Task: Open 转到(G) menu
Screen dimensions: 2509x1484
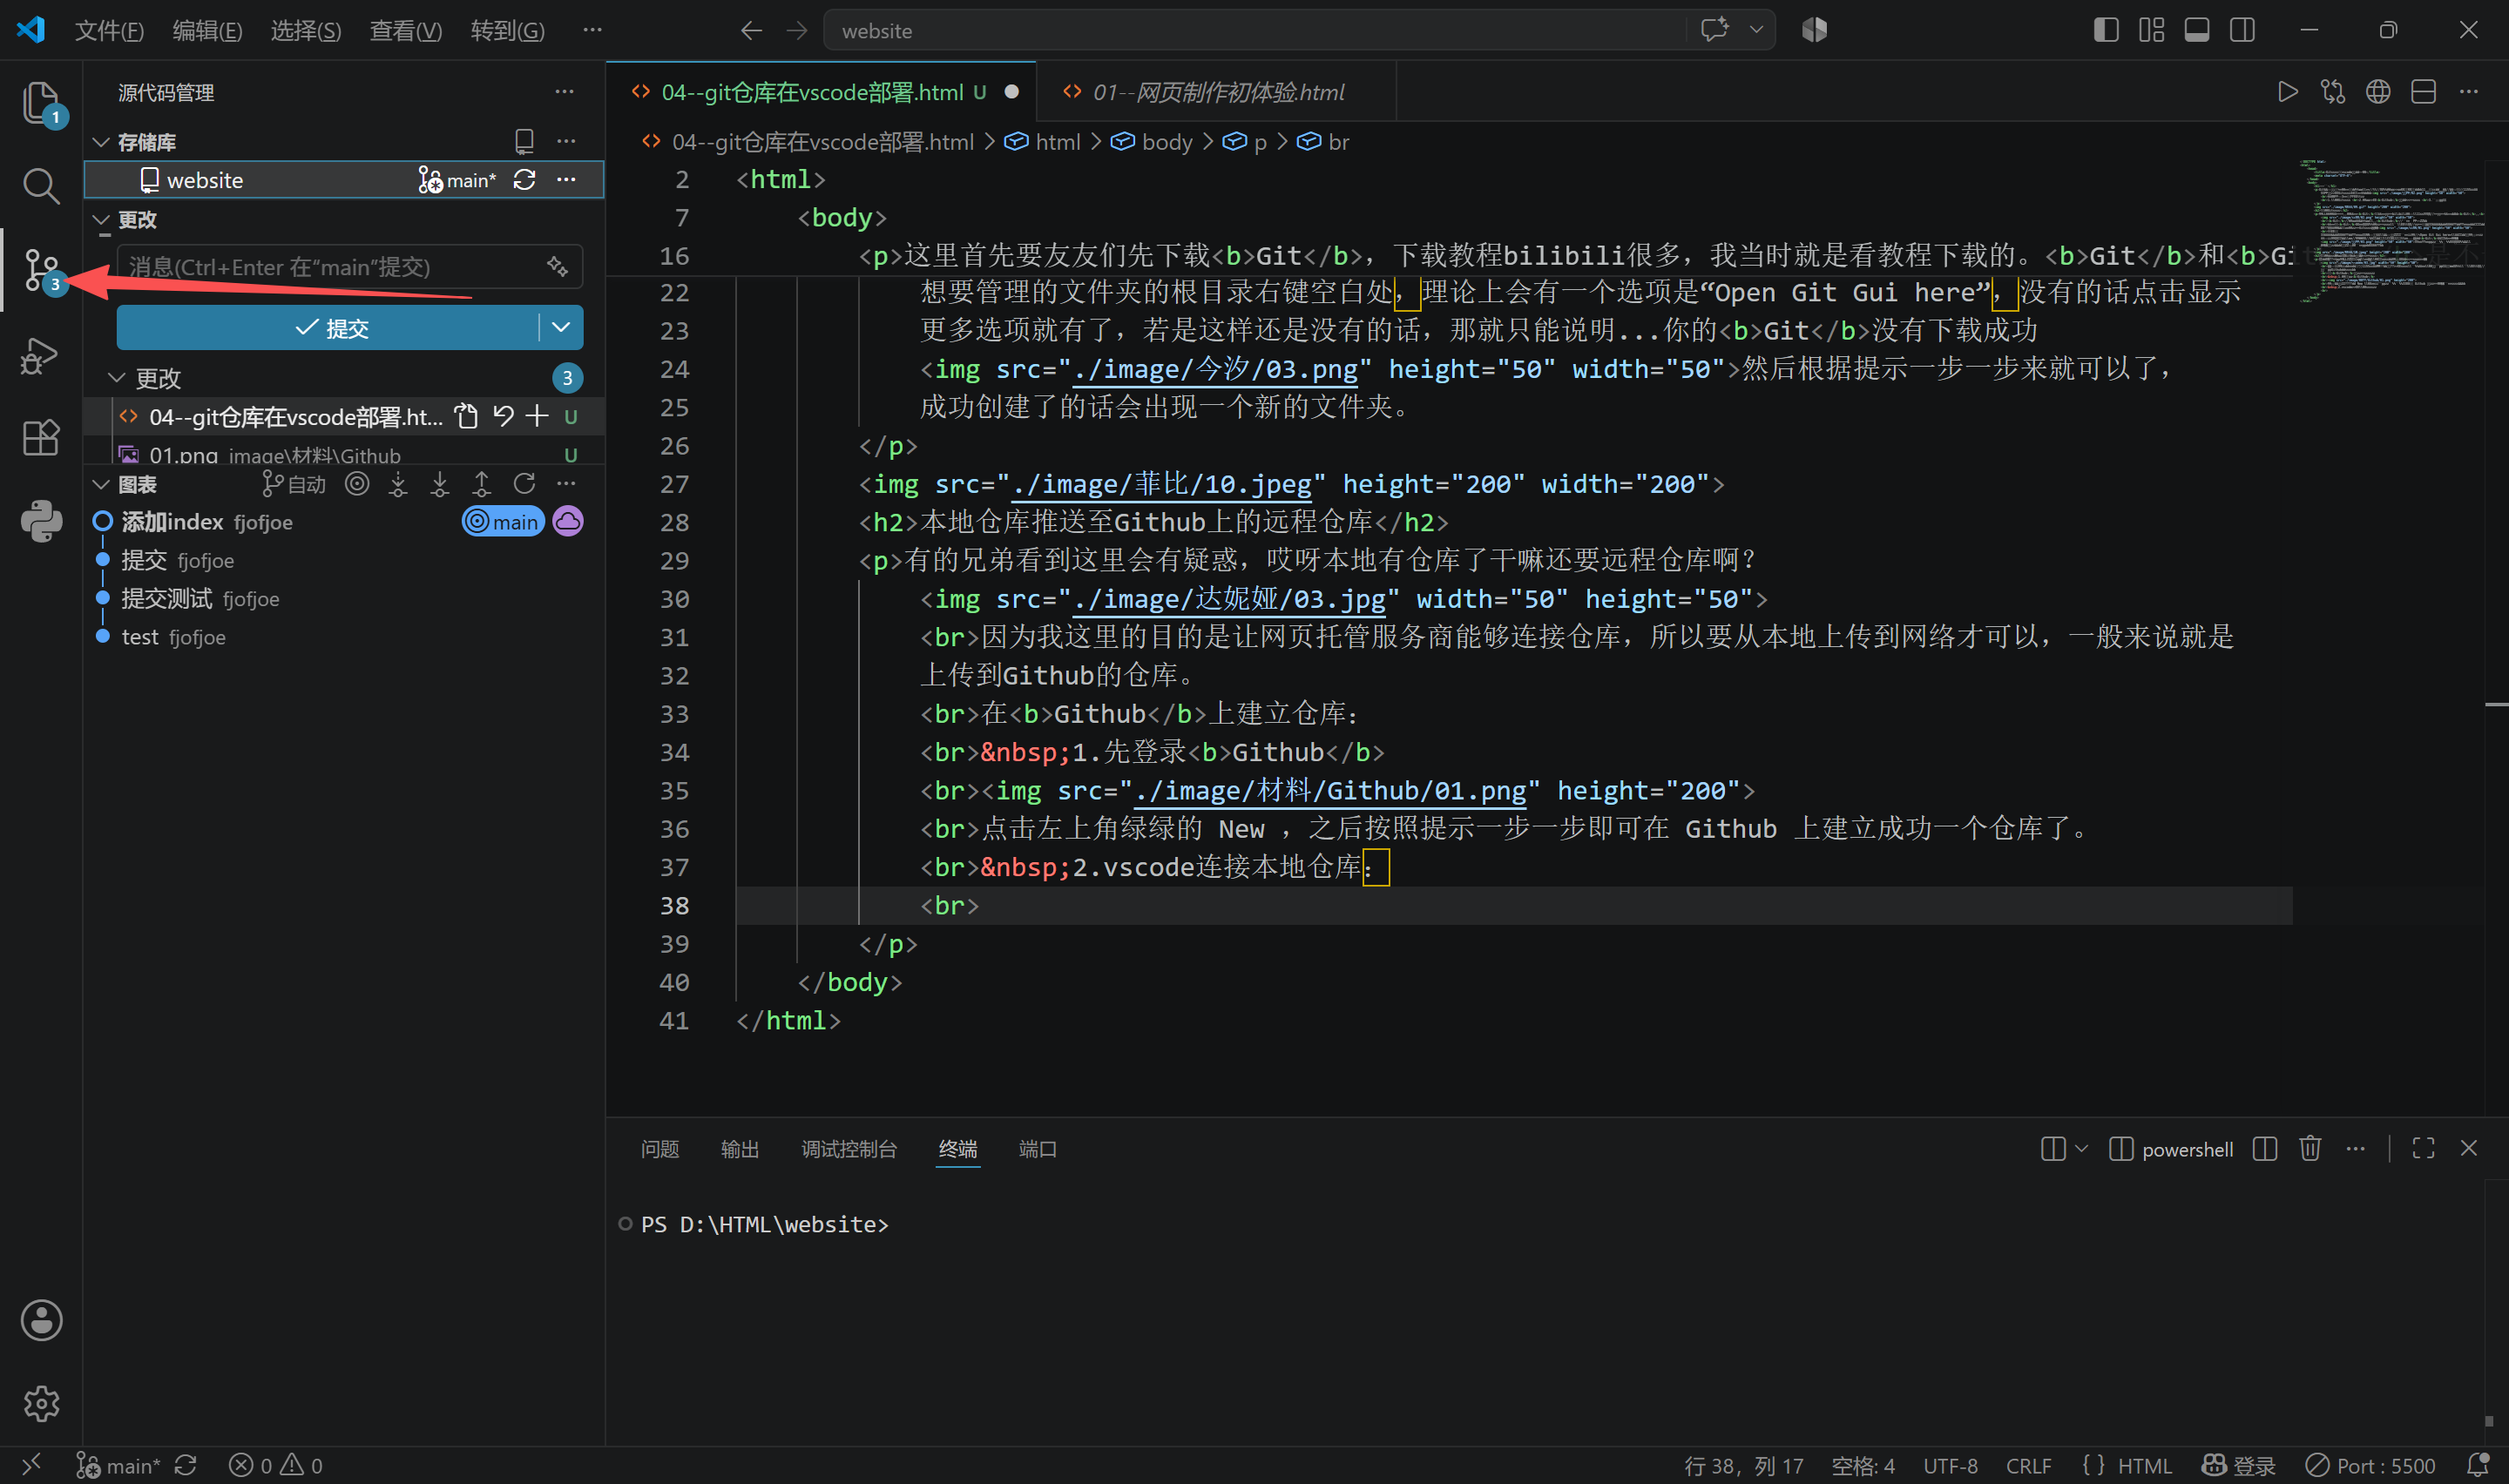Action: [x=508, y=31]
